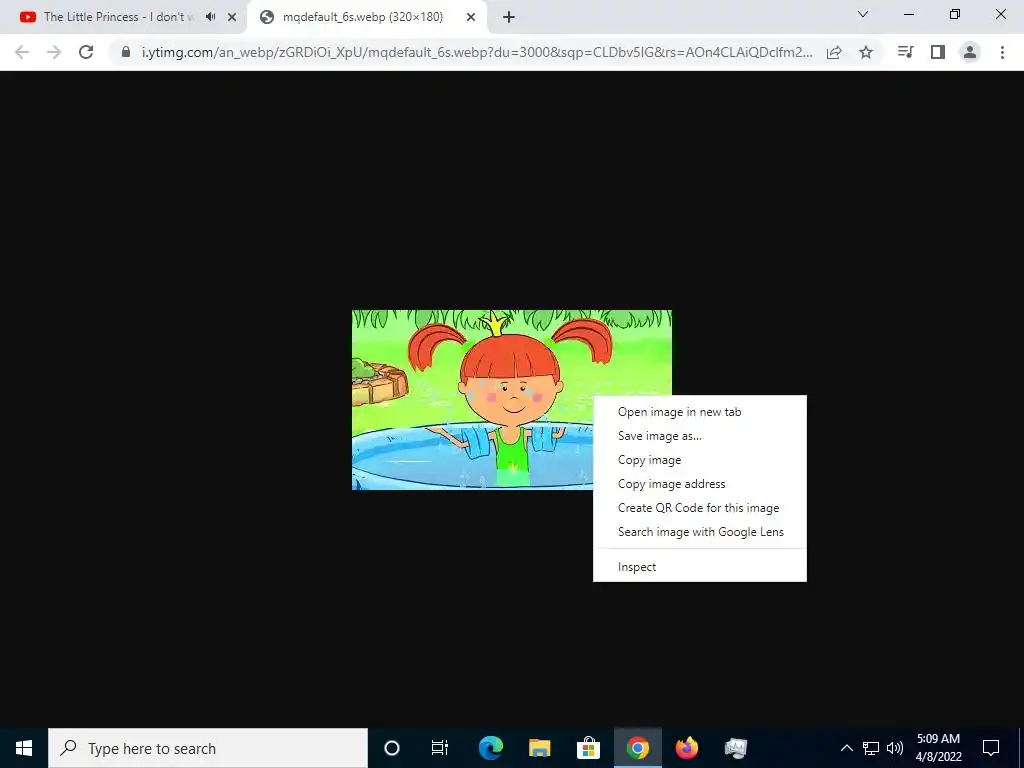1024x768 pixels.
Task: Launch Microsoft Edge from taskbar
Action: [491, 748]
